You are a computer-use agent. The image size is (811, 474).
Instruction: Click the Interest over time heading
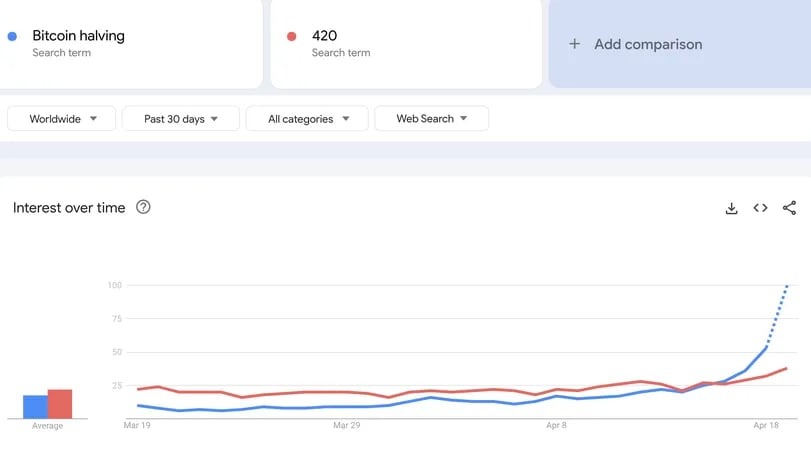click(69, 208)
